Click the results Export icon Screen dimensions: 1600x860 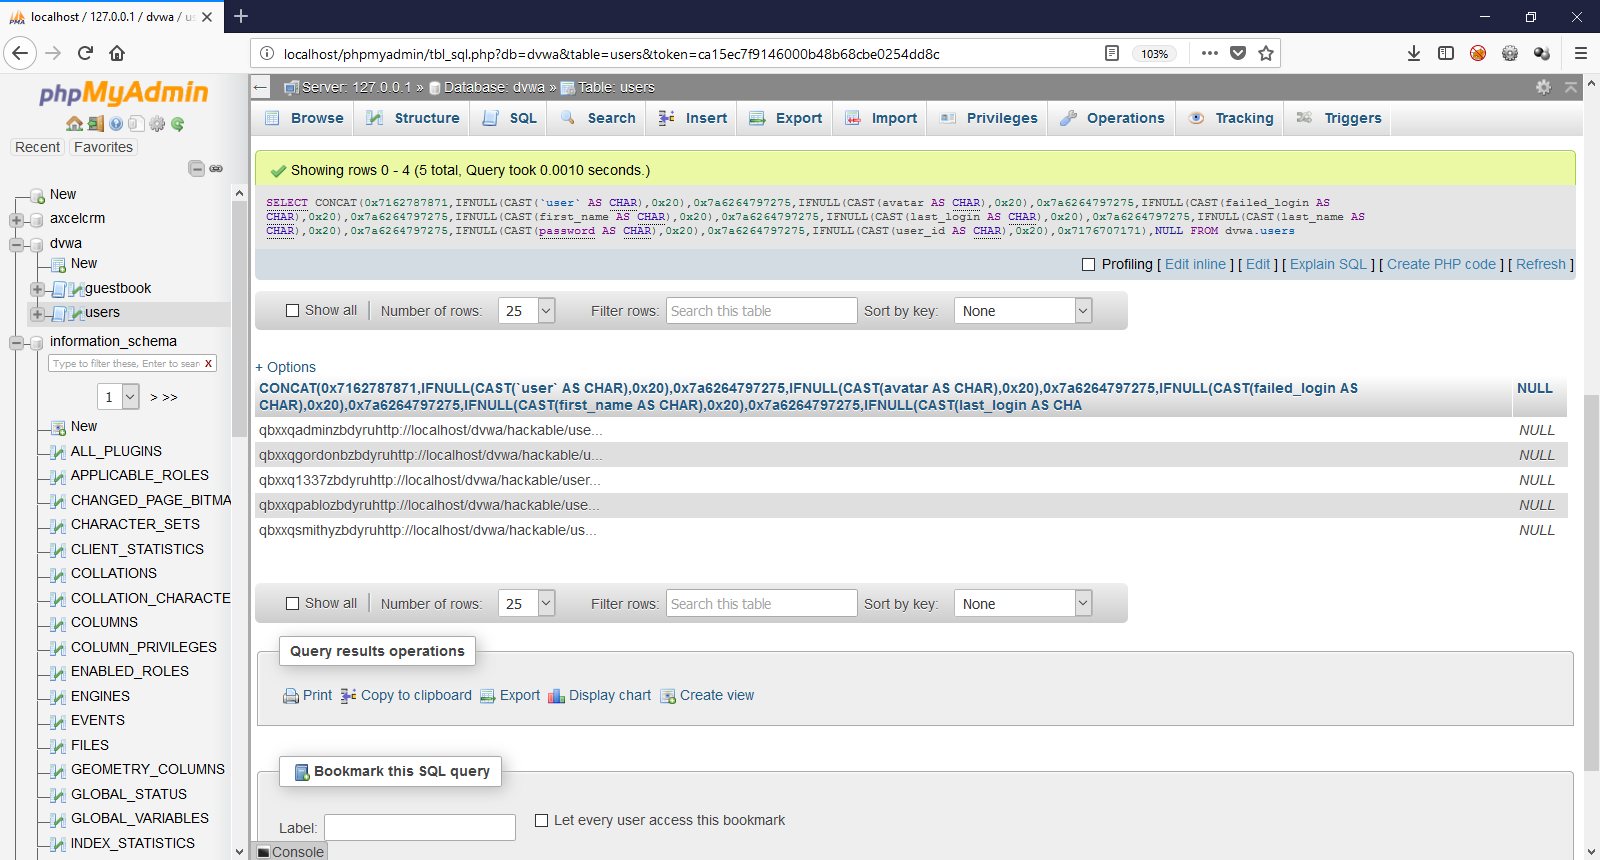pos(487,696)
